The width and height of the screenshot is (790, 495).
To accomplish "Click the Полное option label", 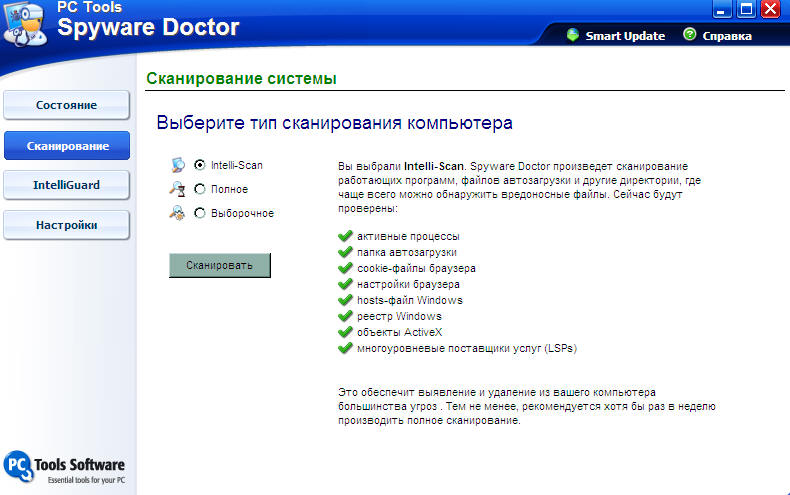I will [x=229, y=189].
